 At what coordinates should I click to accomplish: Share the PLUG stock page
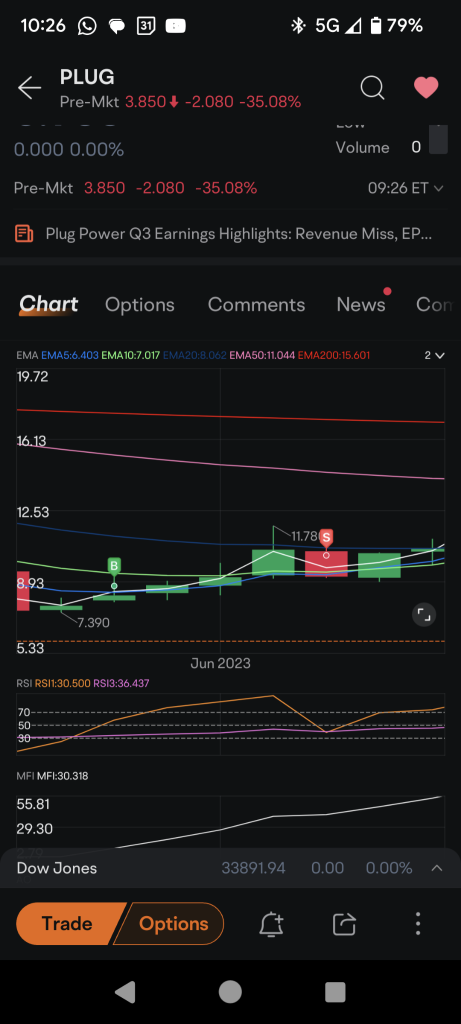(343, 924)
